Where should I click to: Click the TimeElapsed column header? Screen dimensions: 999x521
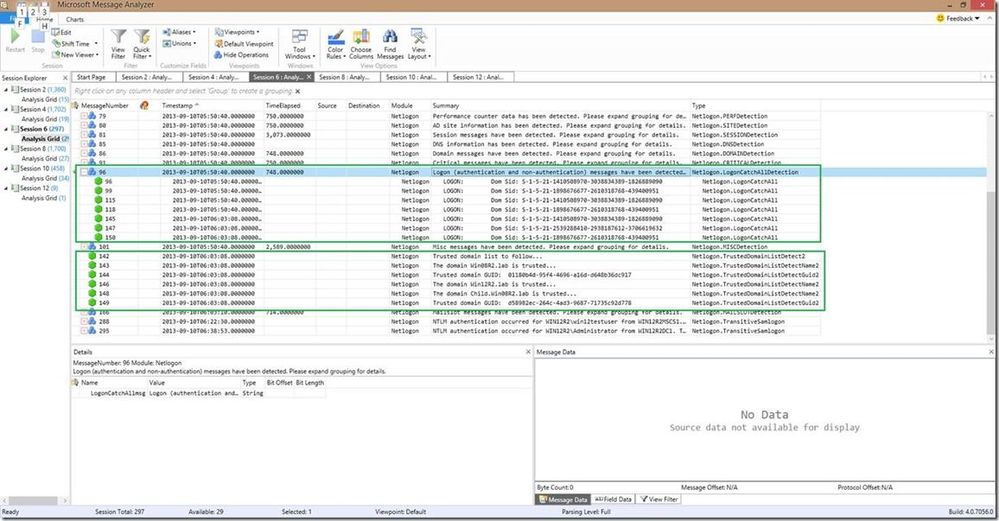pos(283,106)
